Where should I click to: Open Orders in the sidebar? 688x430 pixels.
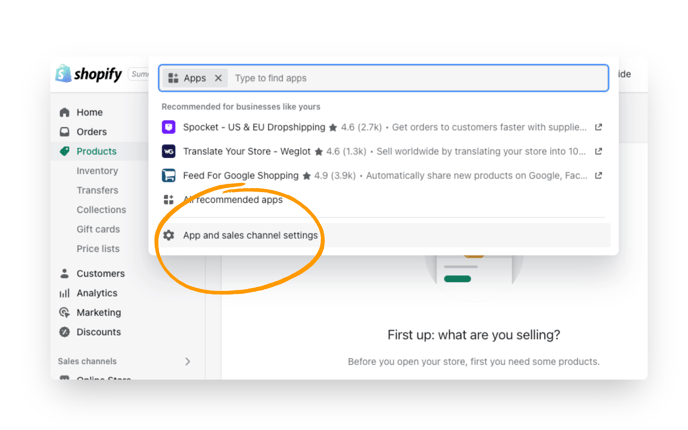point(91,131)
